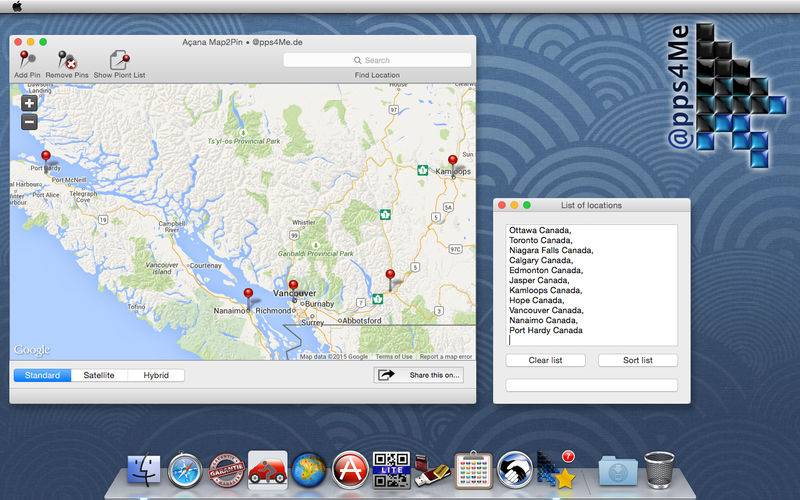Open the red circle A app in Dock
The height and width of the screenshot is (500, 800).
350,470
